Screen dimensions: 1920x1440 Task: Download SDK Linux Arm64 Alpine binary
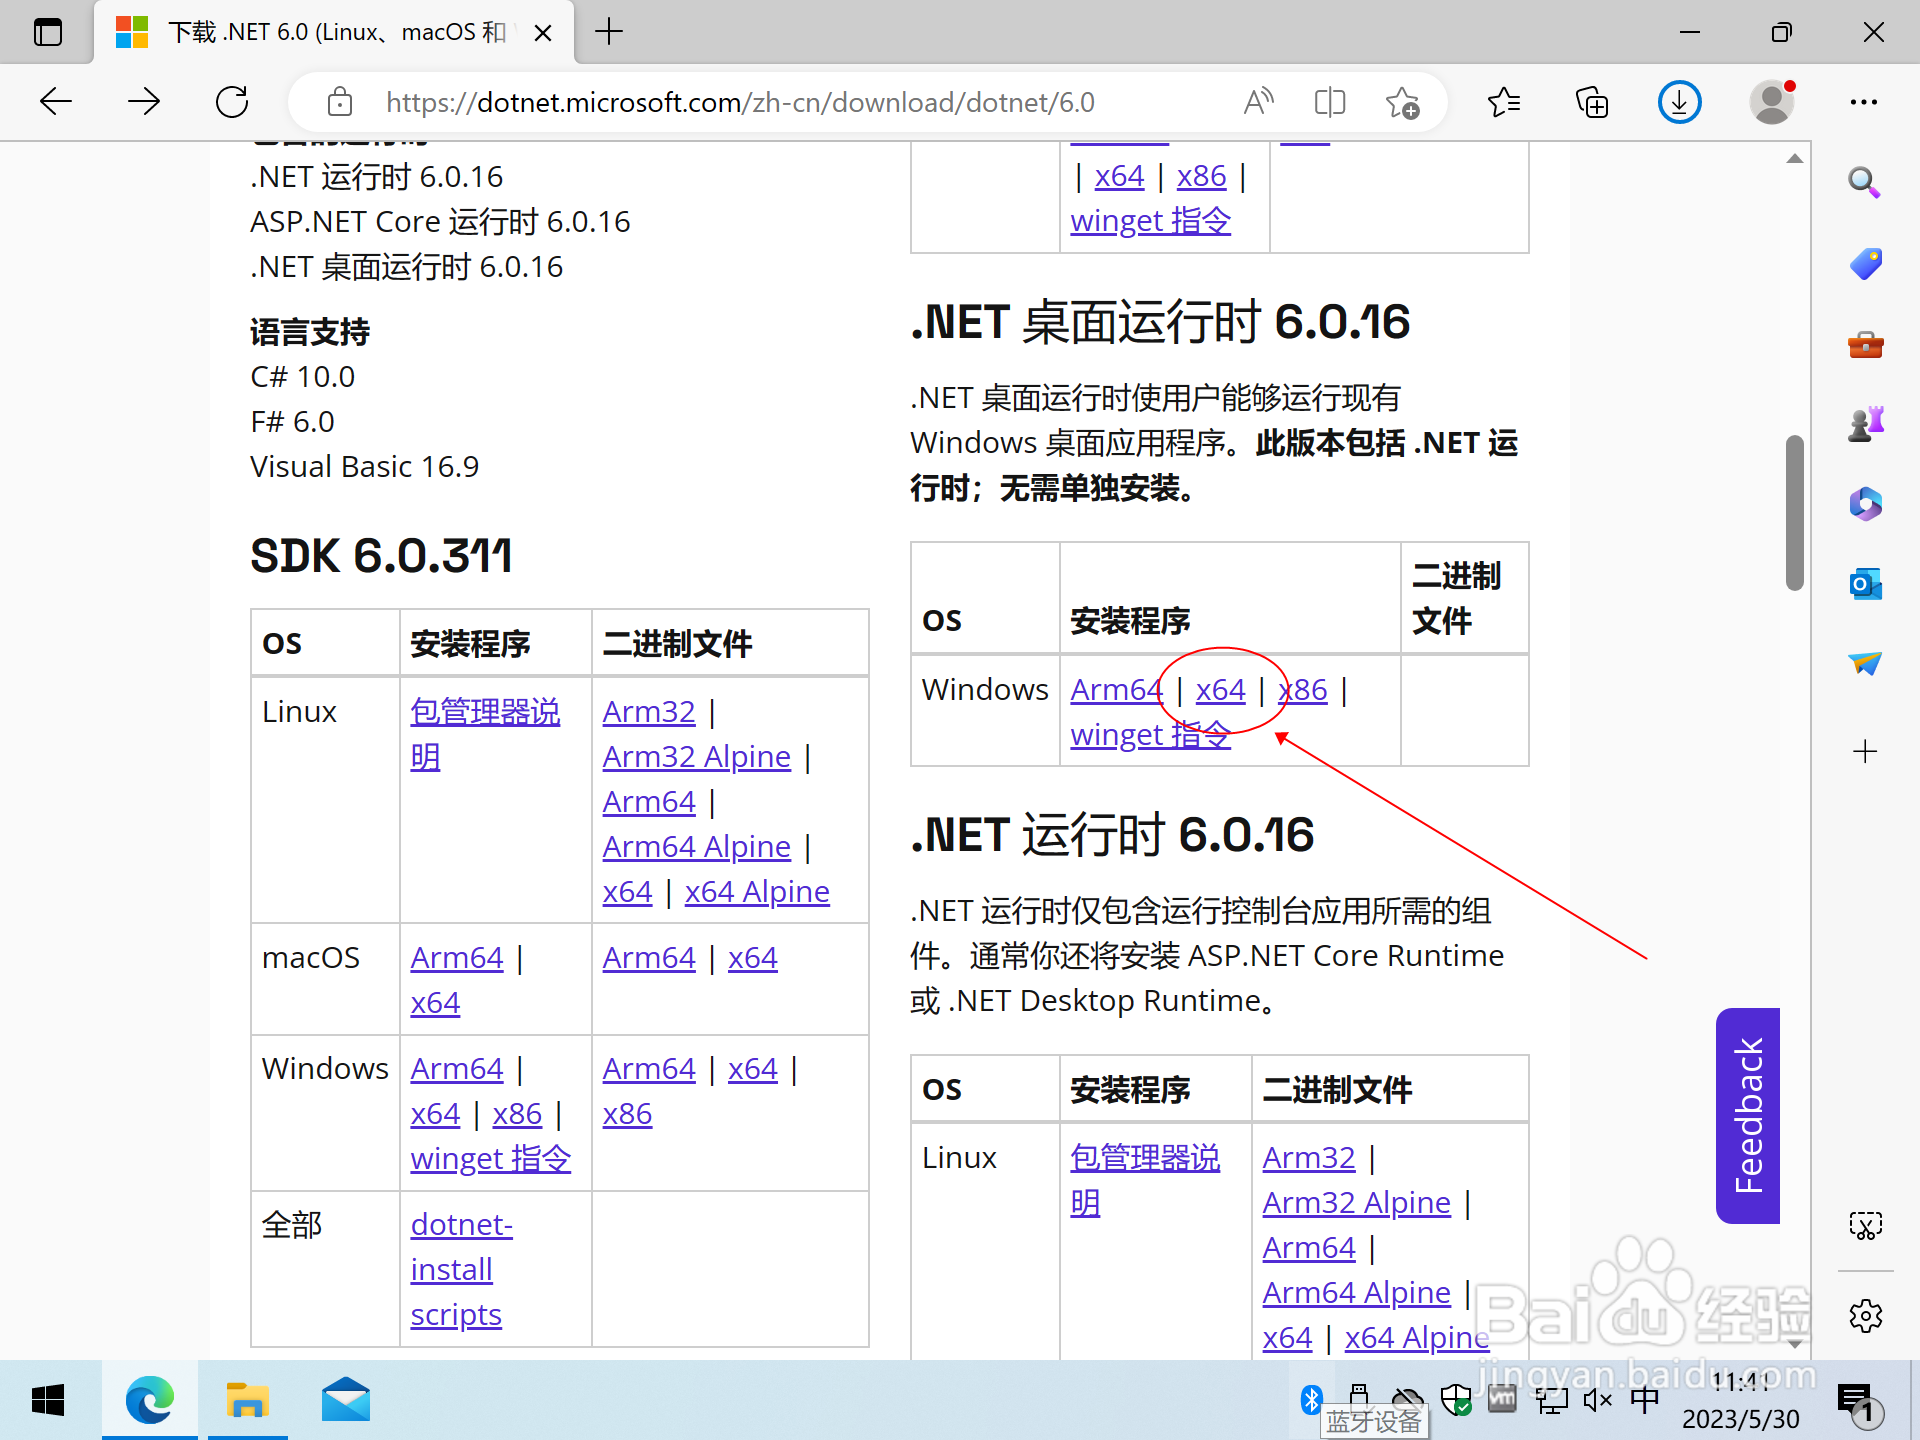[697, 847]
